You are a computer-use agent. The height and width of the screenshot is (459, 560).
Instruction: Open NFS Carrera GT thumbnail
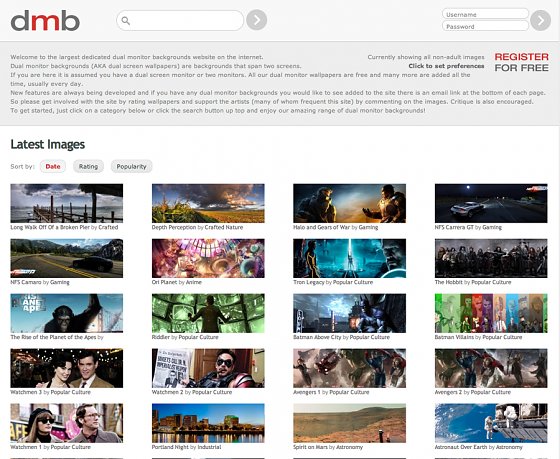[x=491, y=203]
